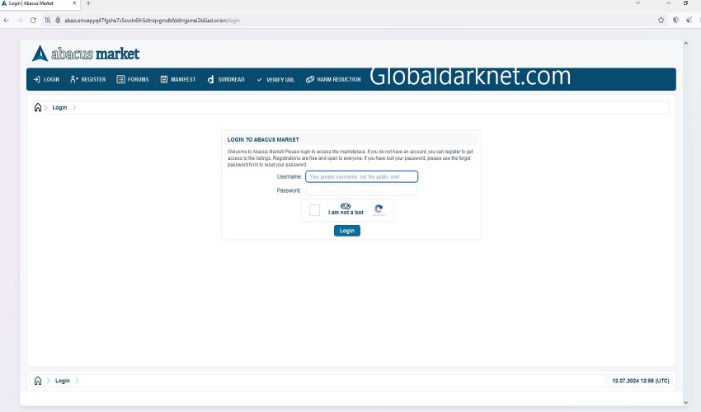This screenshot has width=701, height=412.
Task: Click the onion URL in address bar
Action: click(152, 21)
